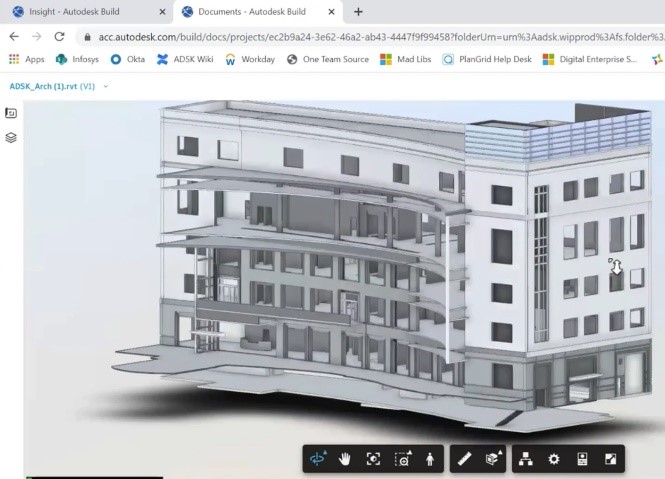Screen dimensions: 665x479
Task: Toggle the Section Analysis box tool
Action: pyautogui.click(x=492, y=459)
